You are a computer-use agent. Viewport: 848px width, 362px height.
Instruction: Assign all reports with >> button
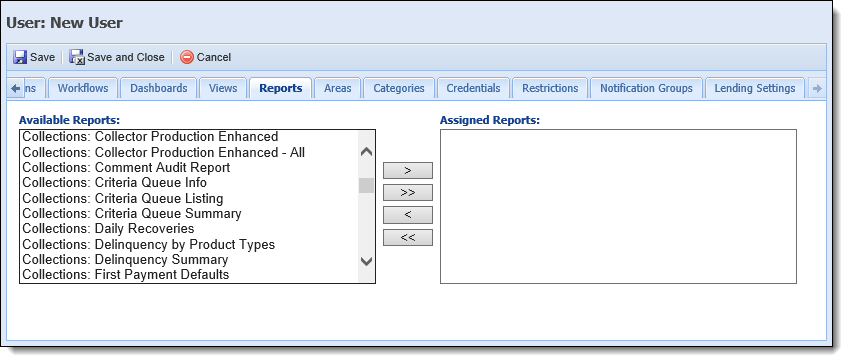point(408,193)
